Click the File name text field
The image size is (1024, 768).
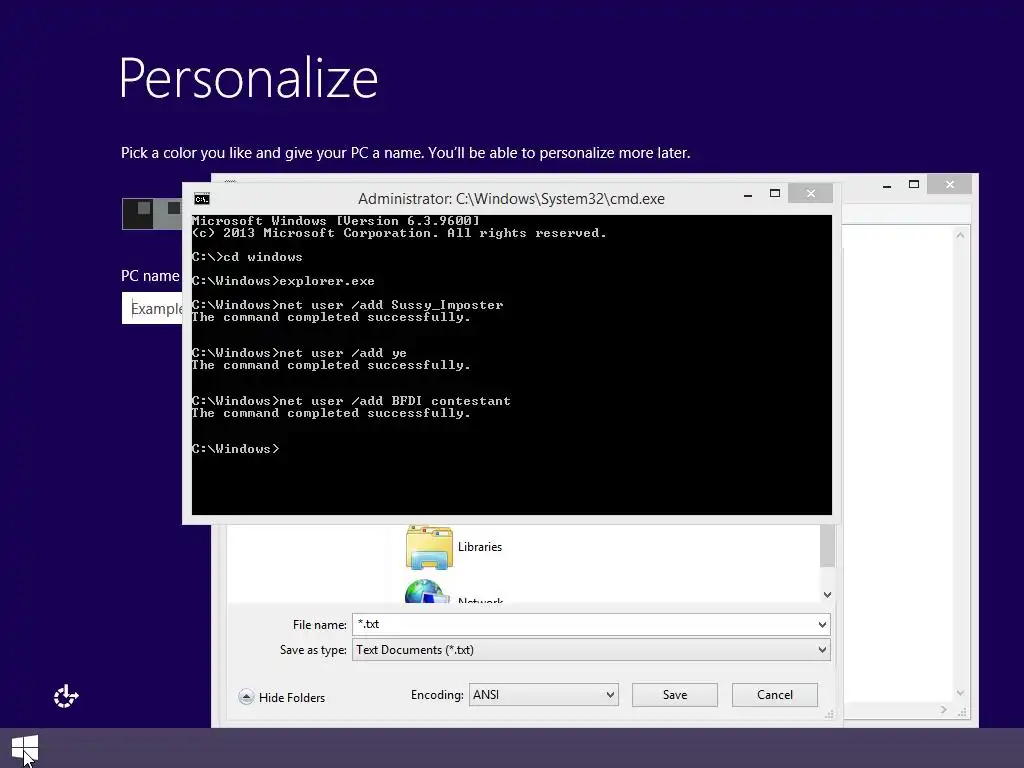point(583,624)
